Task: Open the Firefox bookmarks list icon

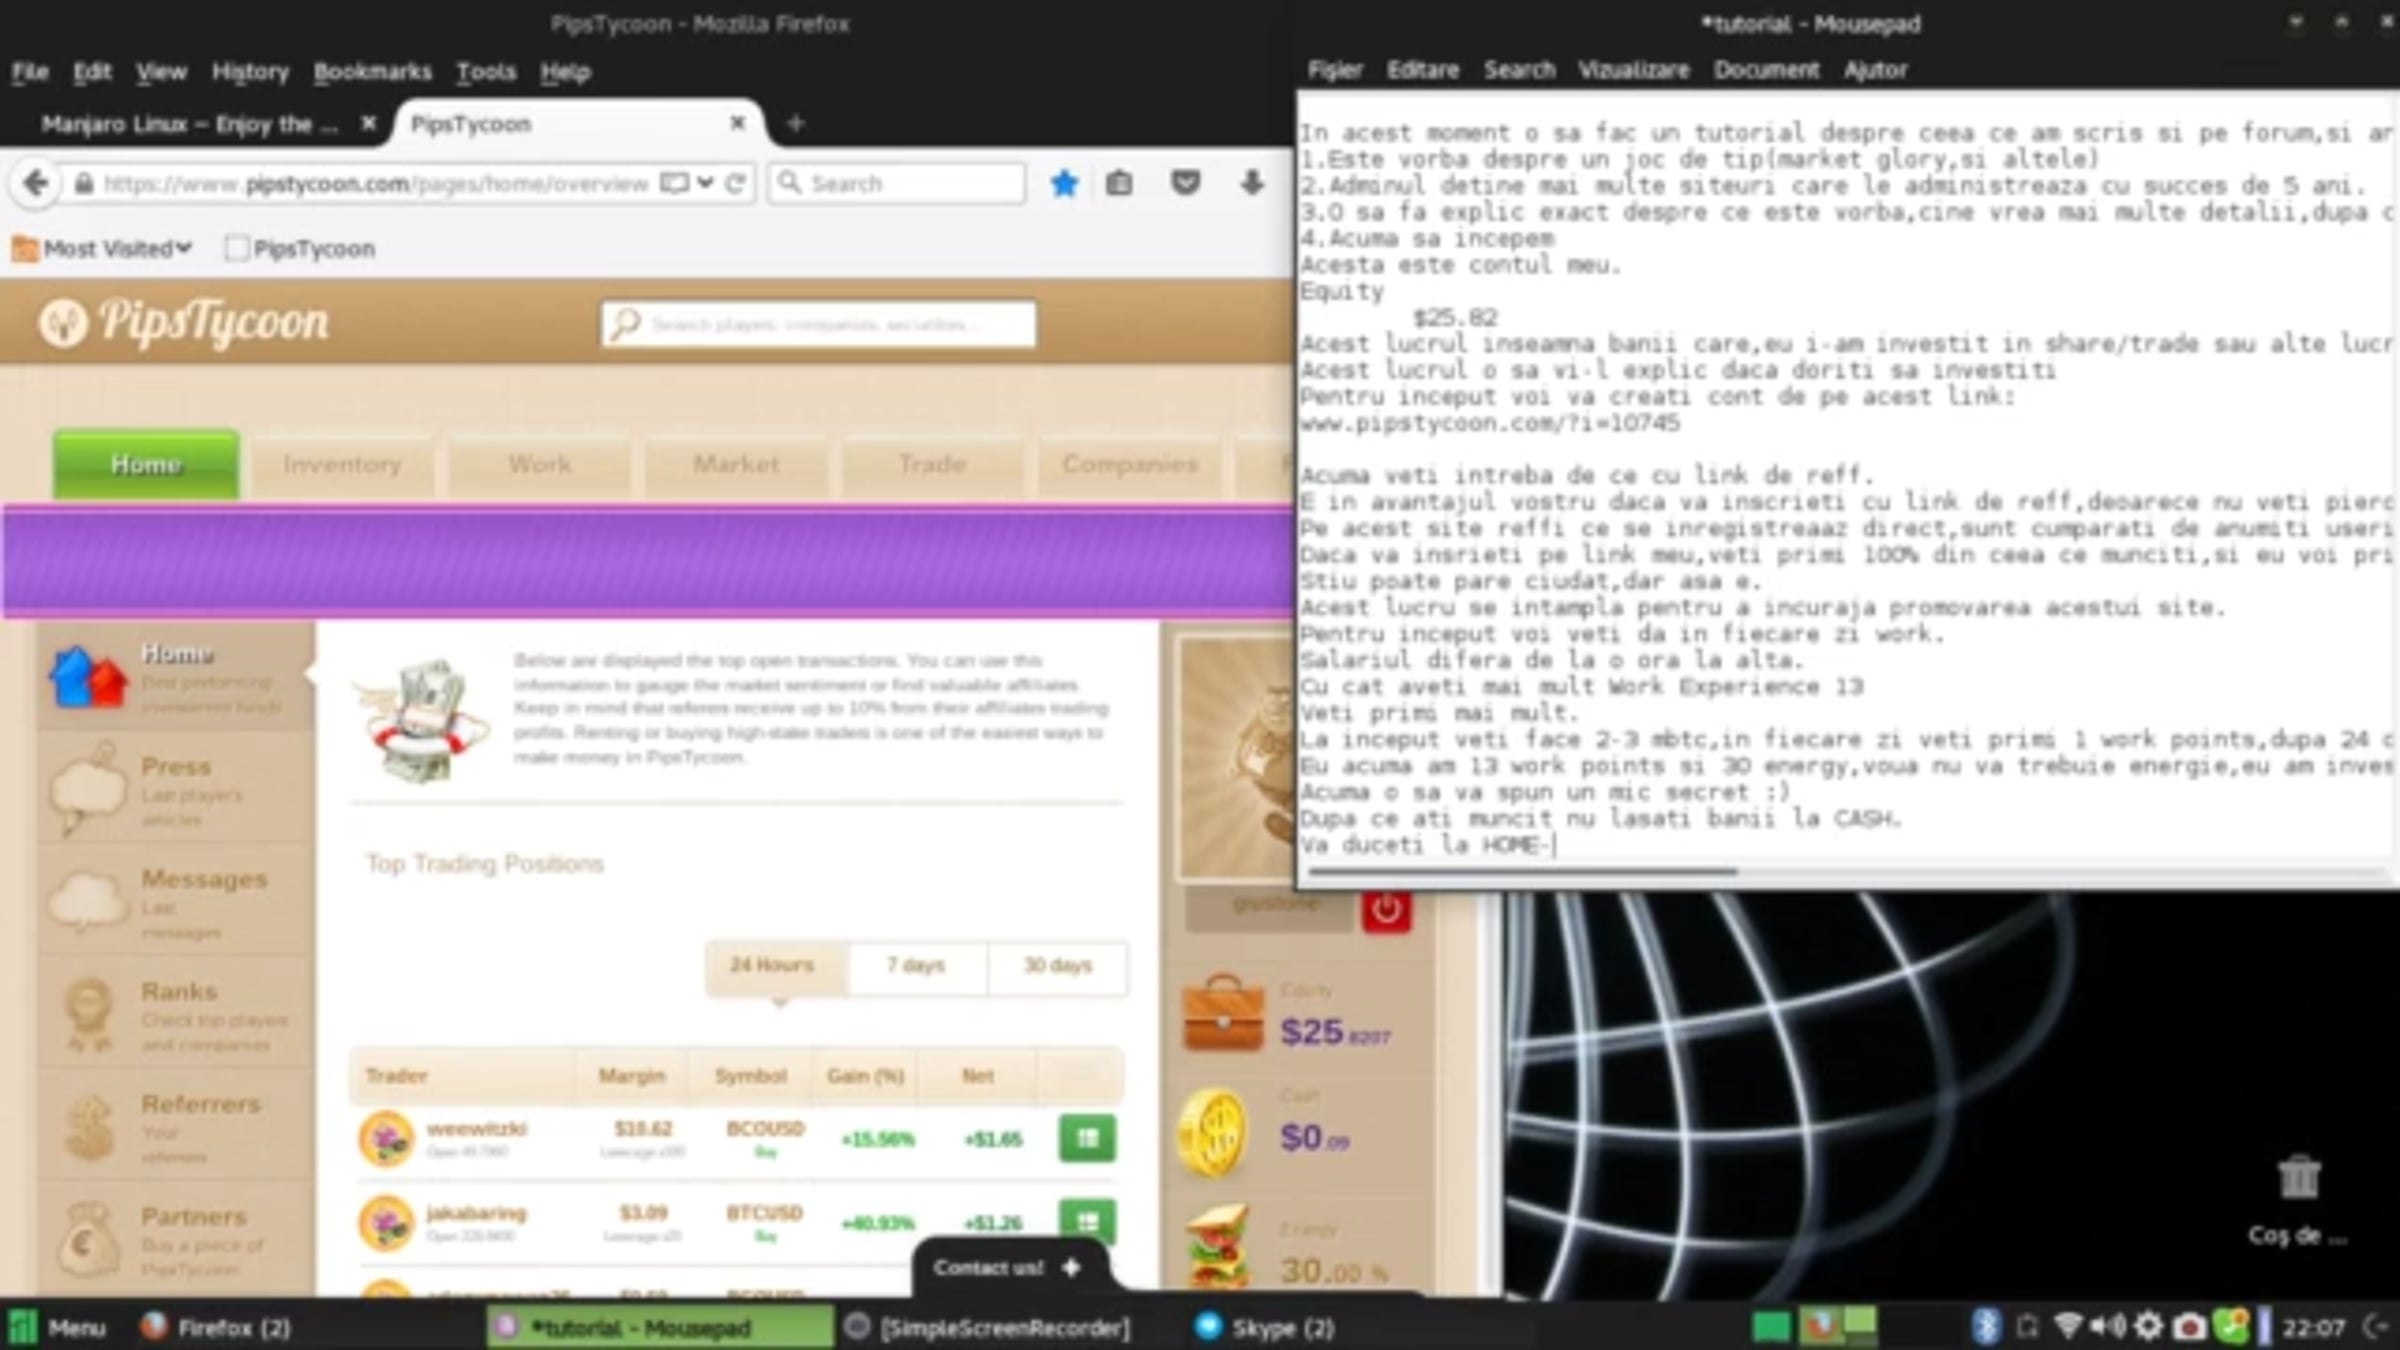Action: coord(1119,183)
